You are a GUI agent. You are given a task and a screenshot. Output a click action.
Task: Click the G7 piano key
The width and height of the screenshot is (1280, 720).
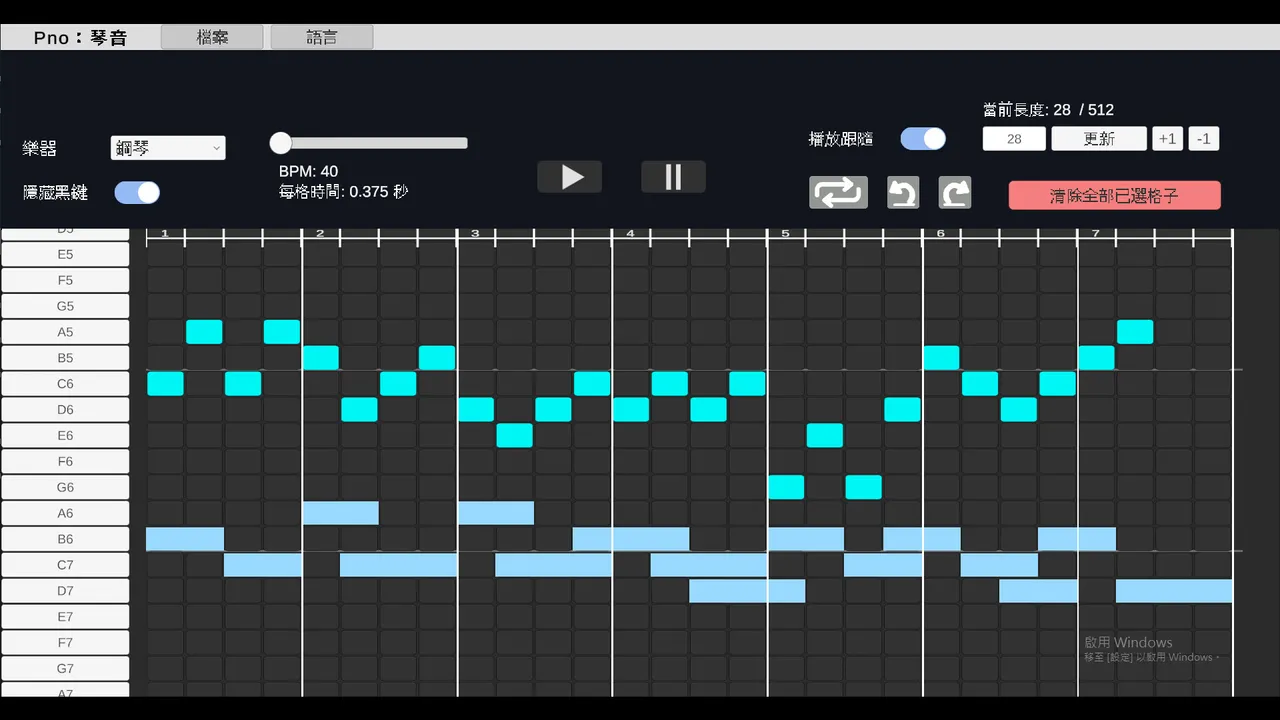tap(65, 669)
